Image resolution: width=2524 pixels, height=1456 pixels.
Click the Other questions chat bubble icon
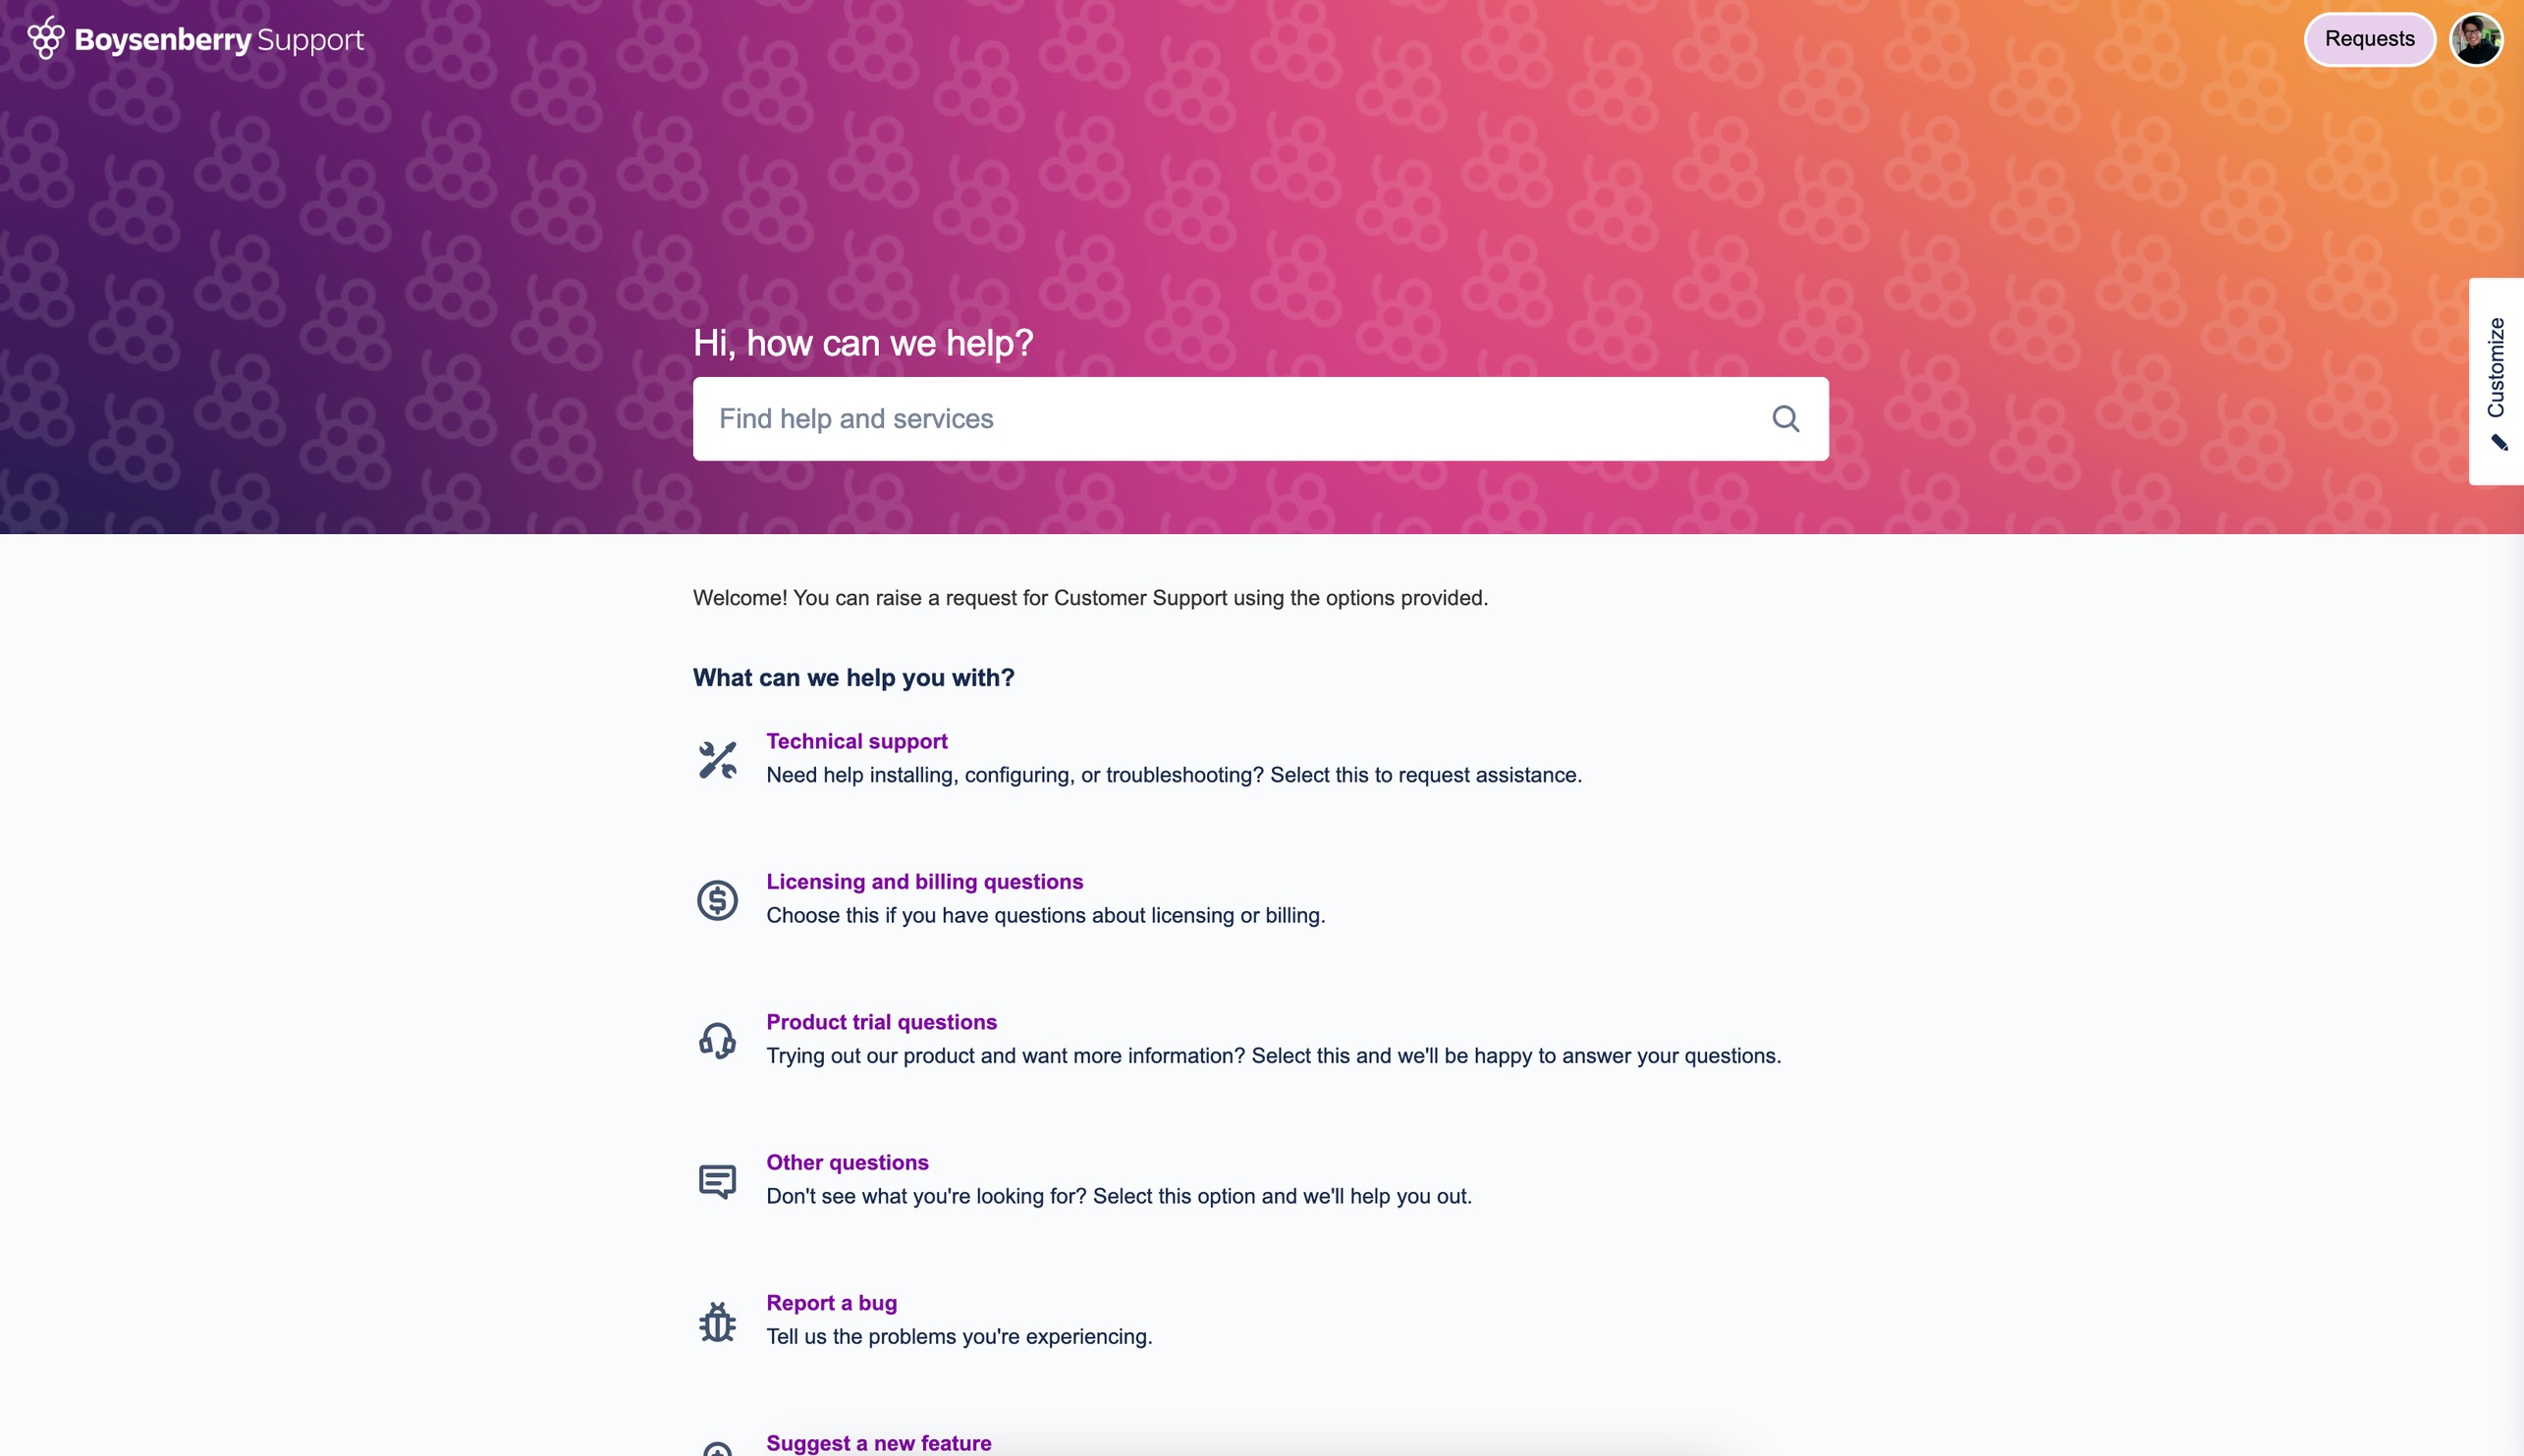click(x=718, y=1180)
